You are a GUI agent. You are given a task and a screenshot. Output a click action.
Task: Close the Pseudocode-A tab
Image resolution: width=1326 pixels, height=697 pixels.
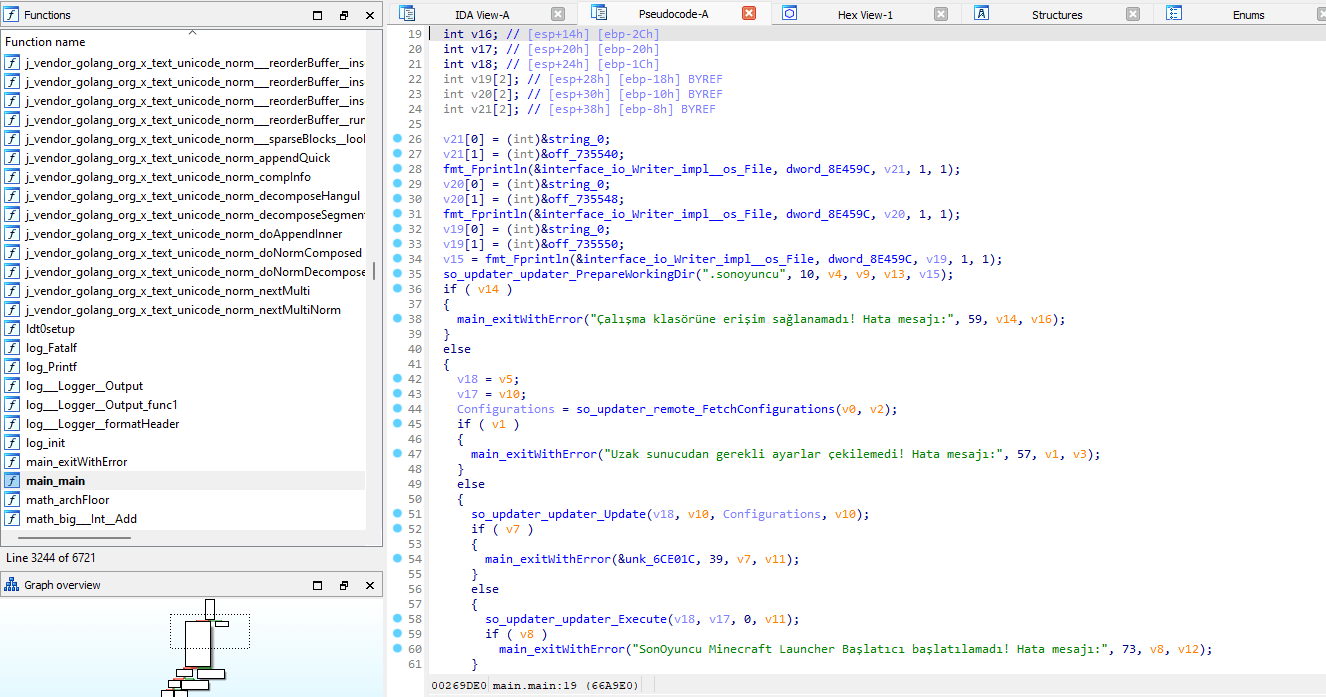point(749,13)
